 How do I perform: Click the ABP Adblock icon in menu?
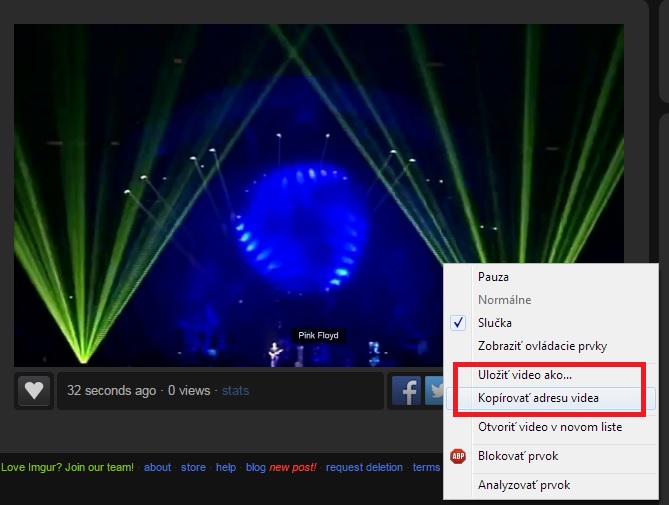458,456
